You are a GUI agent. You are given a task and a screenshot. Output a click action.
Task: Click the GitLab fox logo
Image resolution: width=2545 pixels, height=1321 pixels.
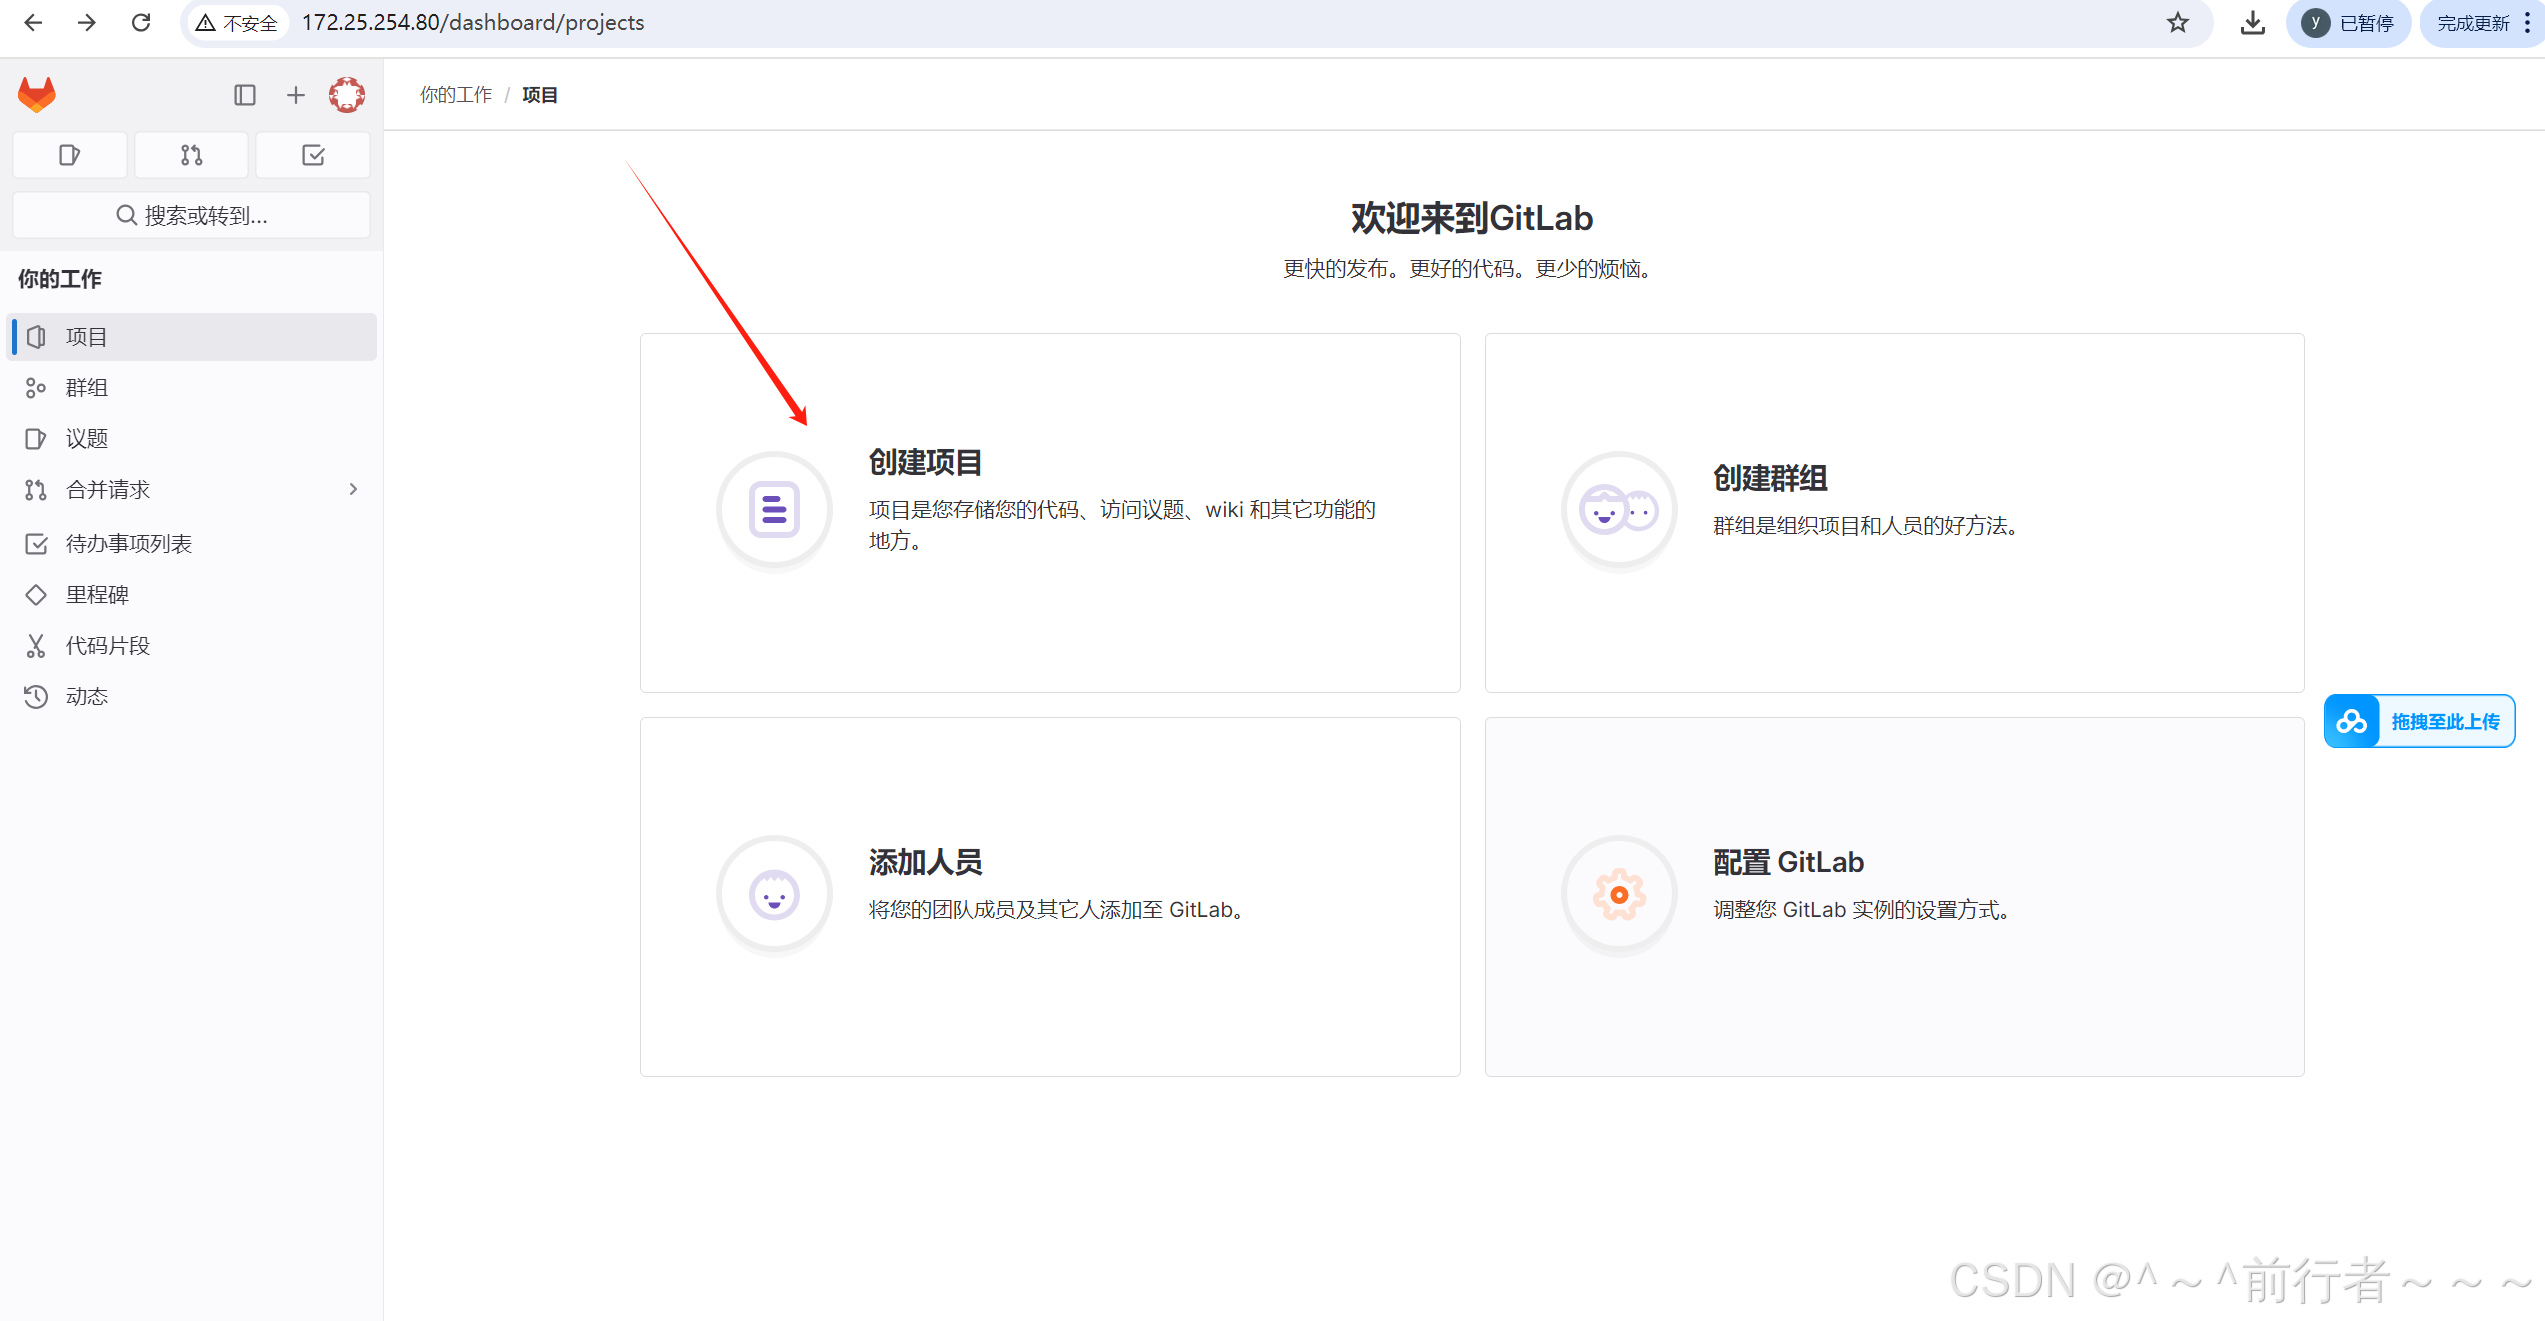coord(37,95)
